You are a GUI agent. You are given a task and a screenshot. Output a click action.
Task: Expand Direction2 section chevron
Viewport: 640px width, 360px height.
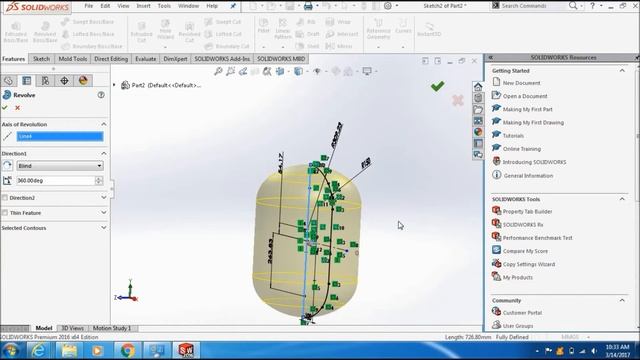[x=104, y=198]
